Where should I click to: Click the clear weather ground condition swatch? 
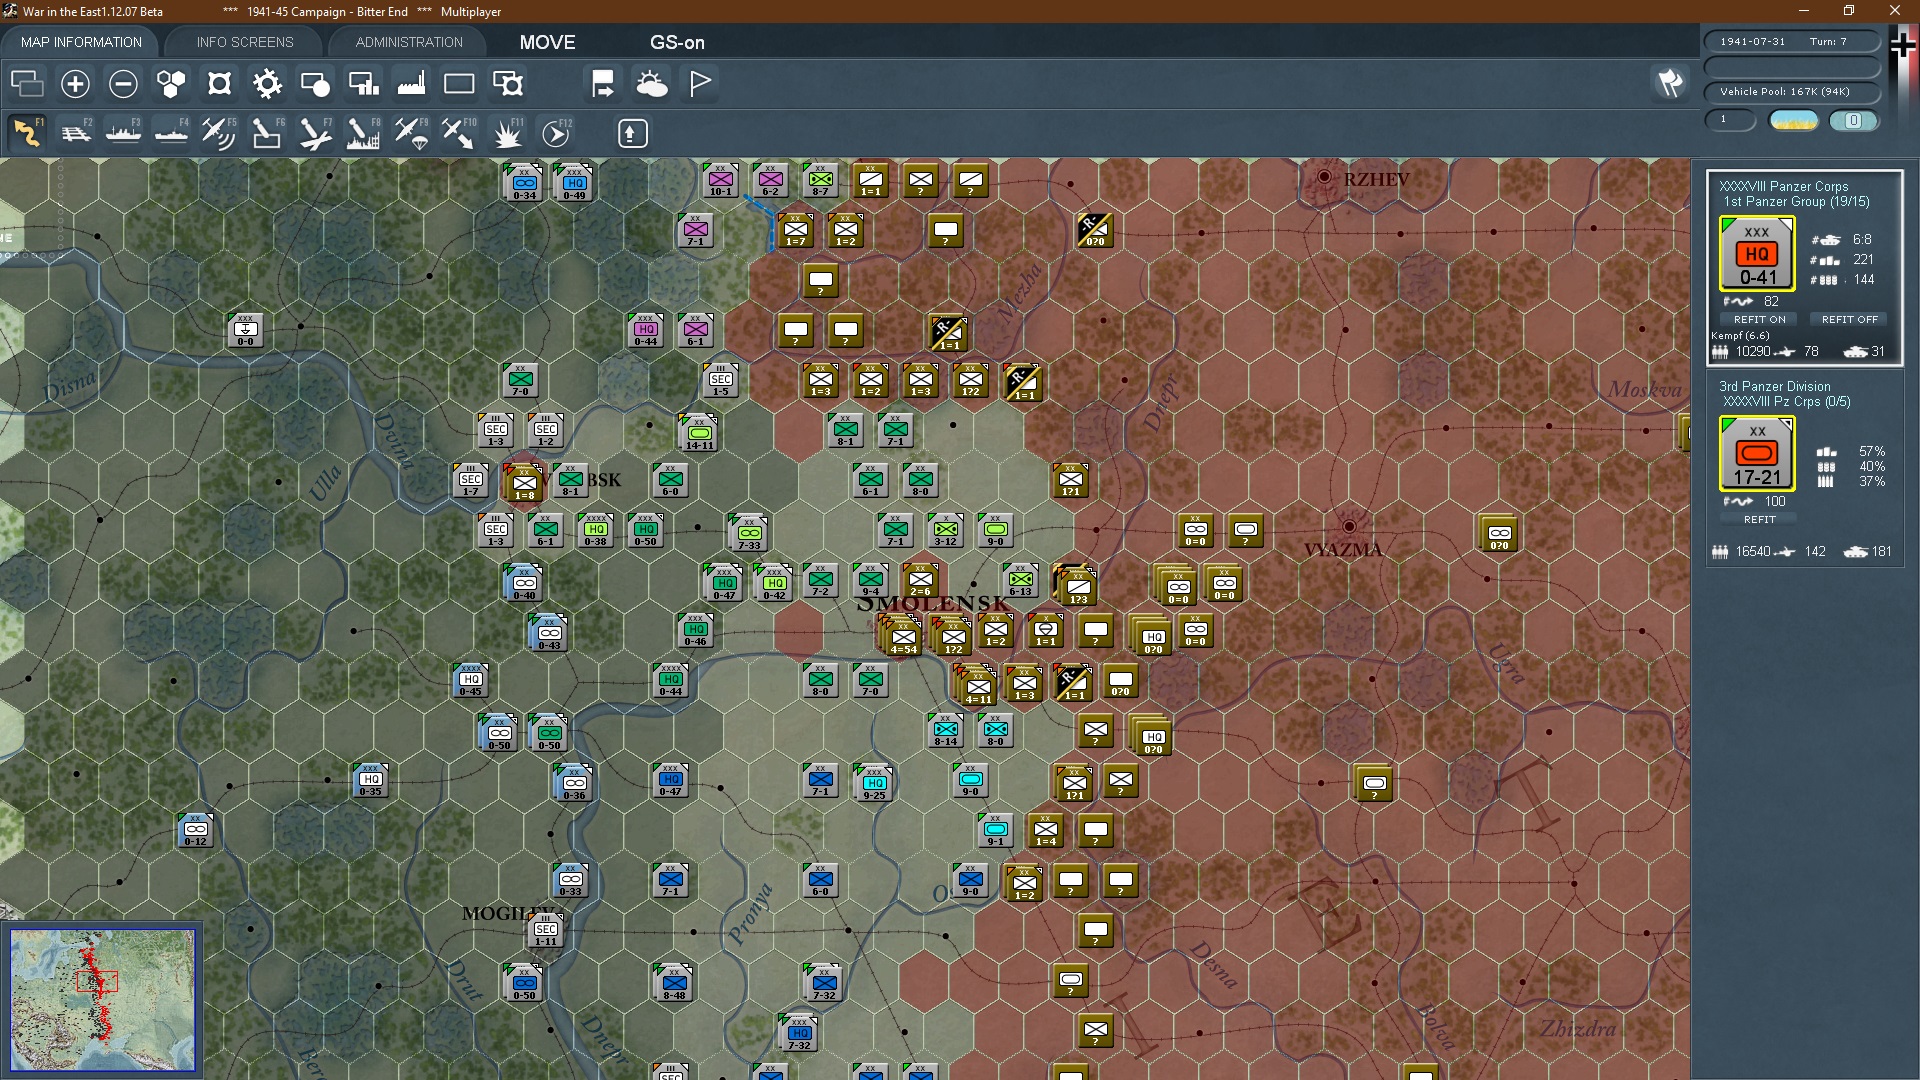click(1794, 121)
